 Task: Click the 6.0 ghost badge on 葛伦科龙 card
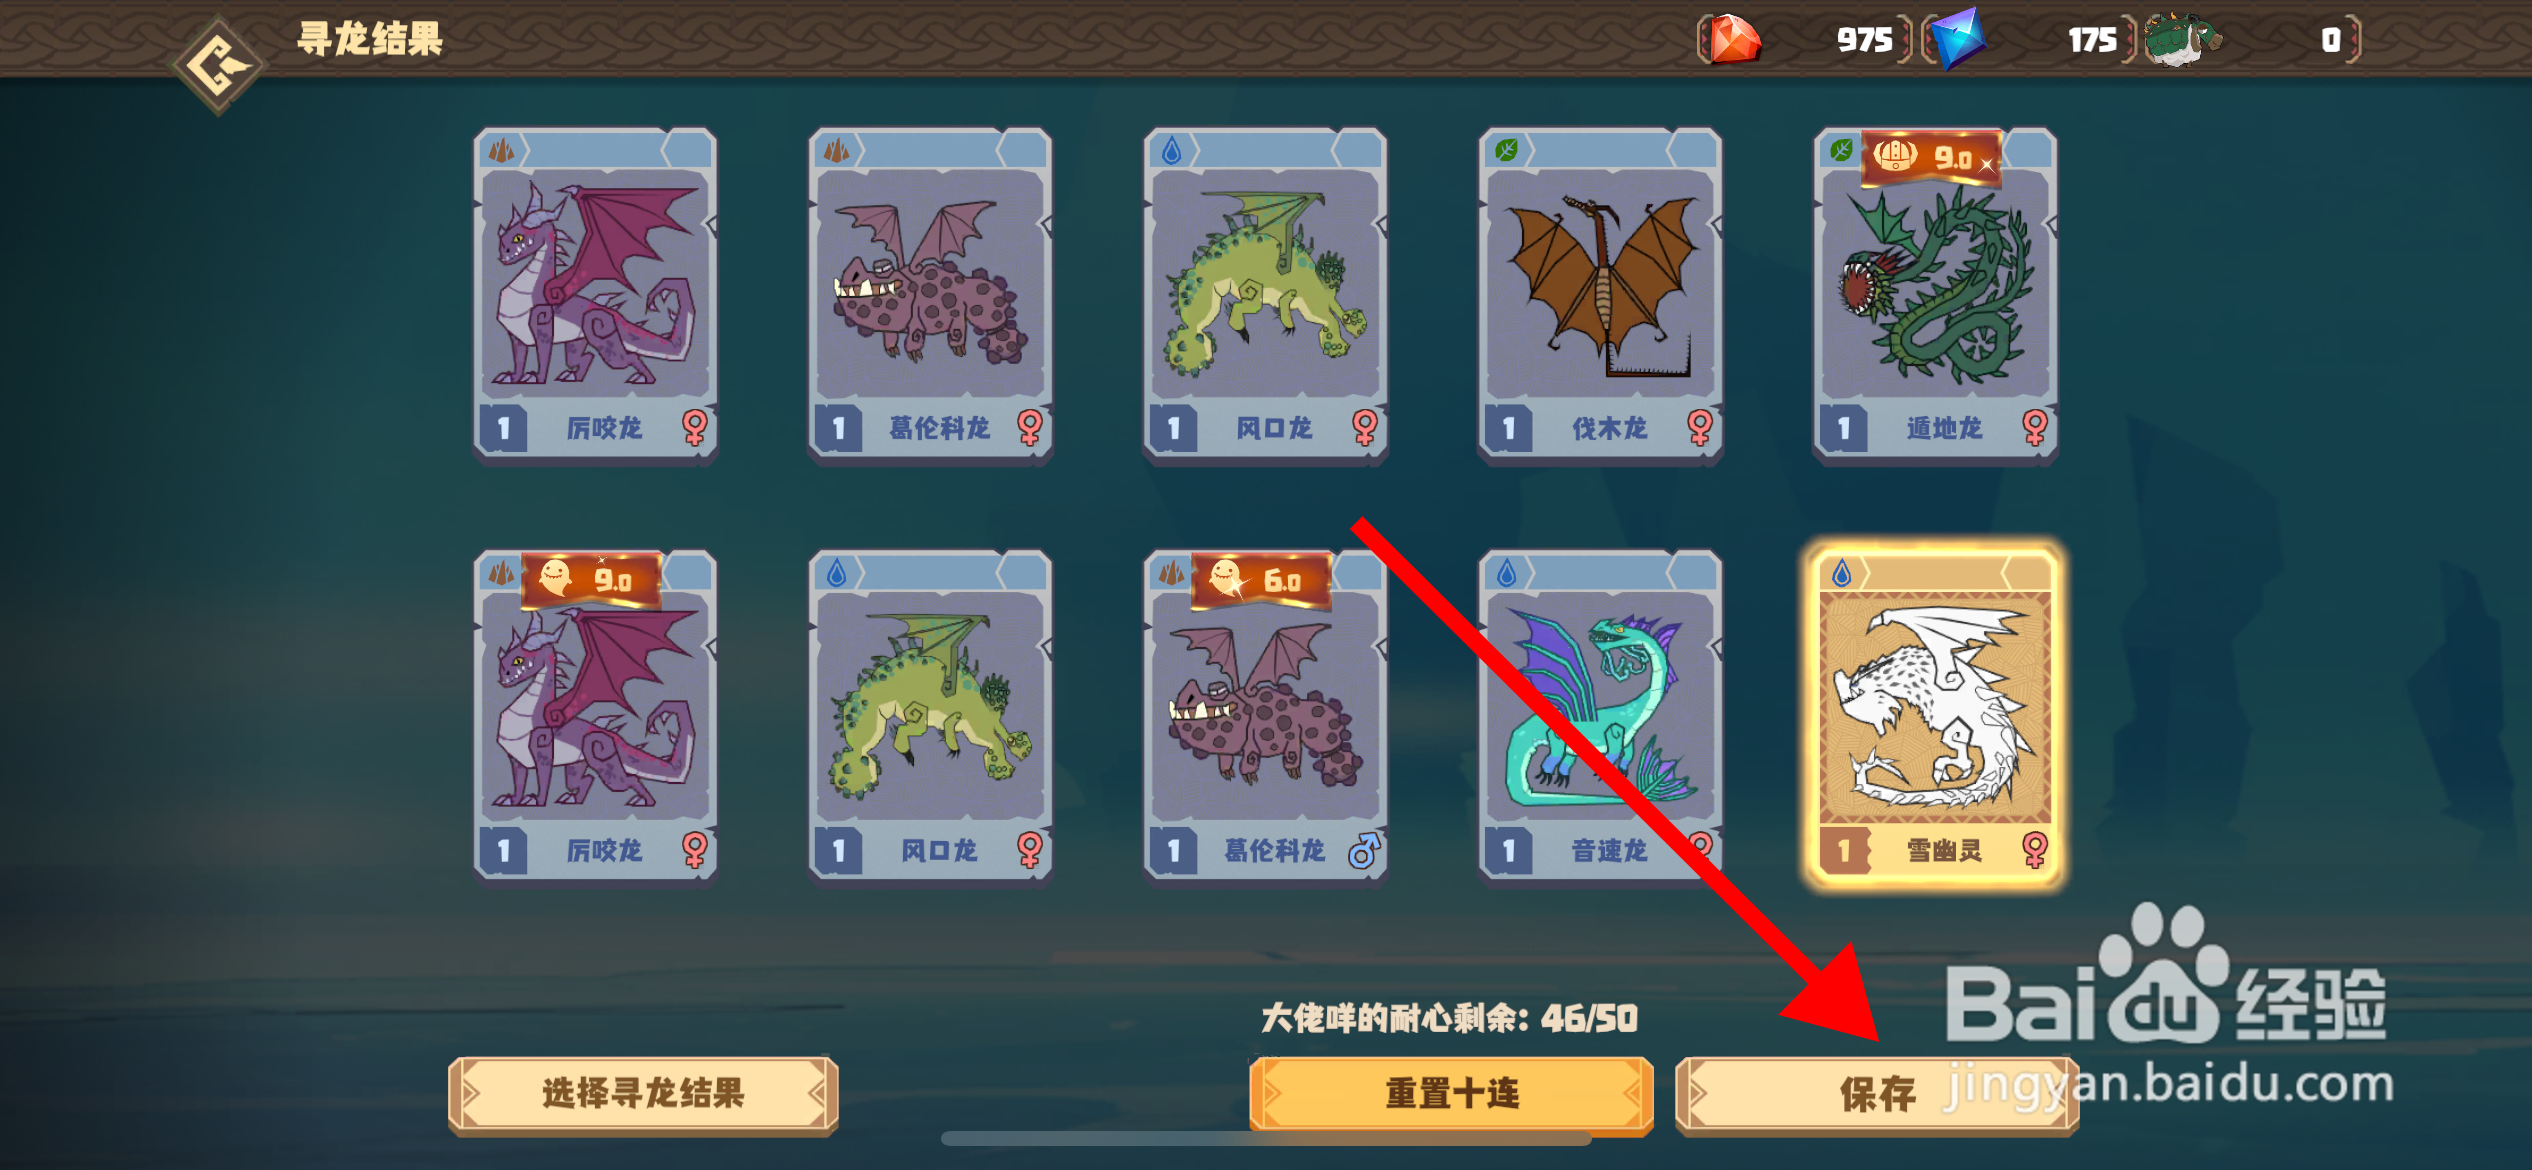(1260, 580)
